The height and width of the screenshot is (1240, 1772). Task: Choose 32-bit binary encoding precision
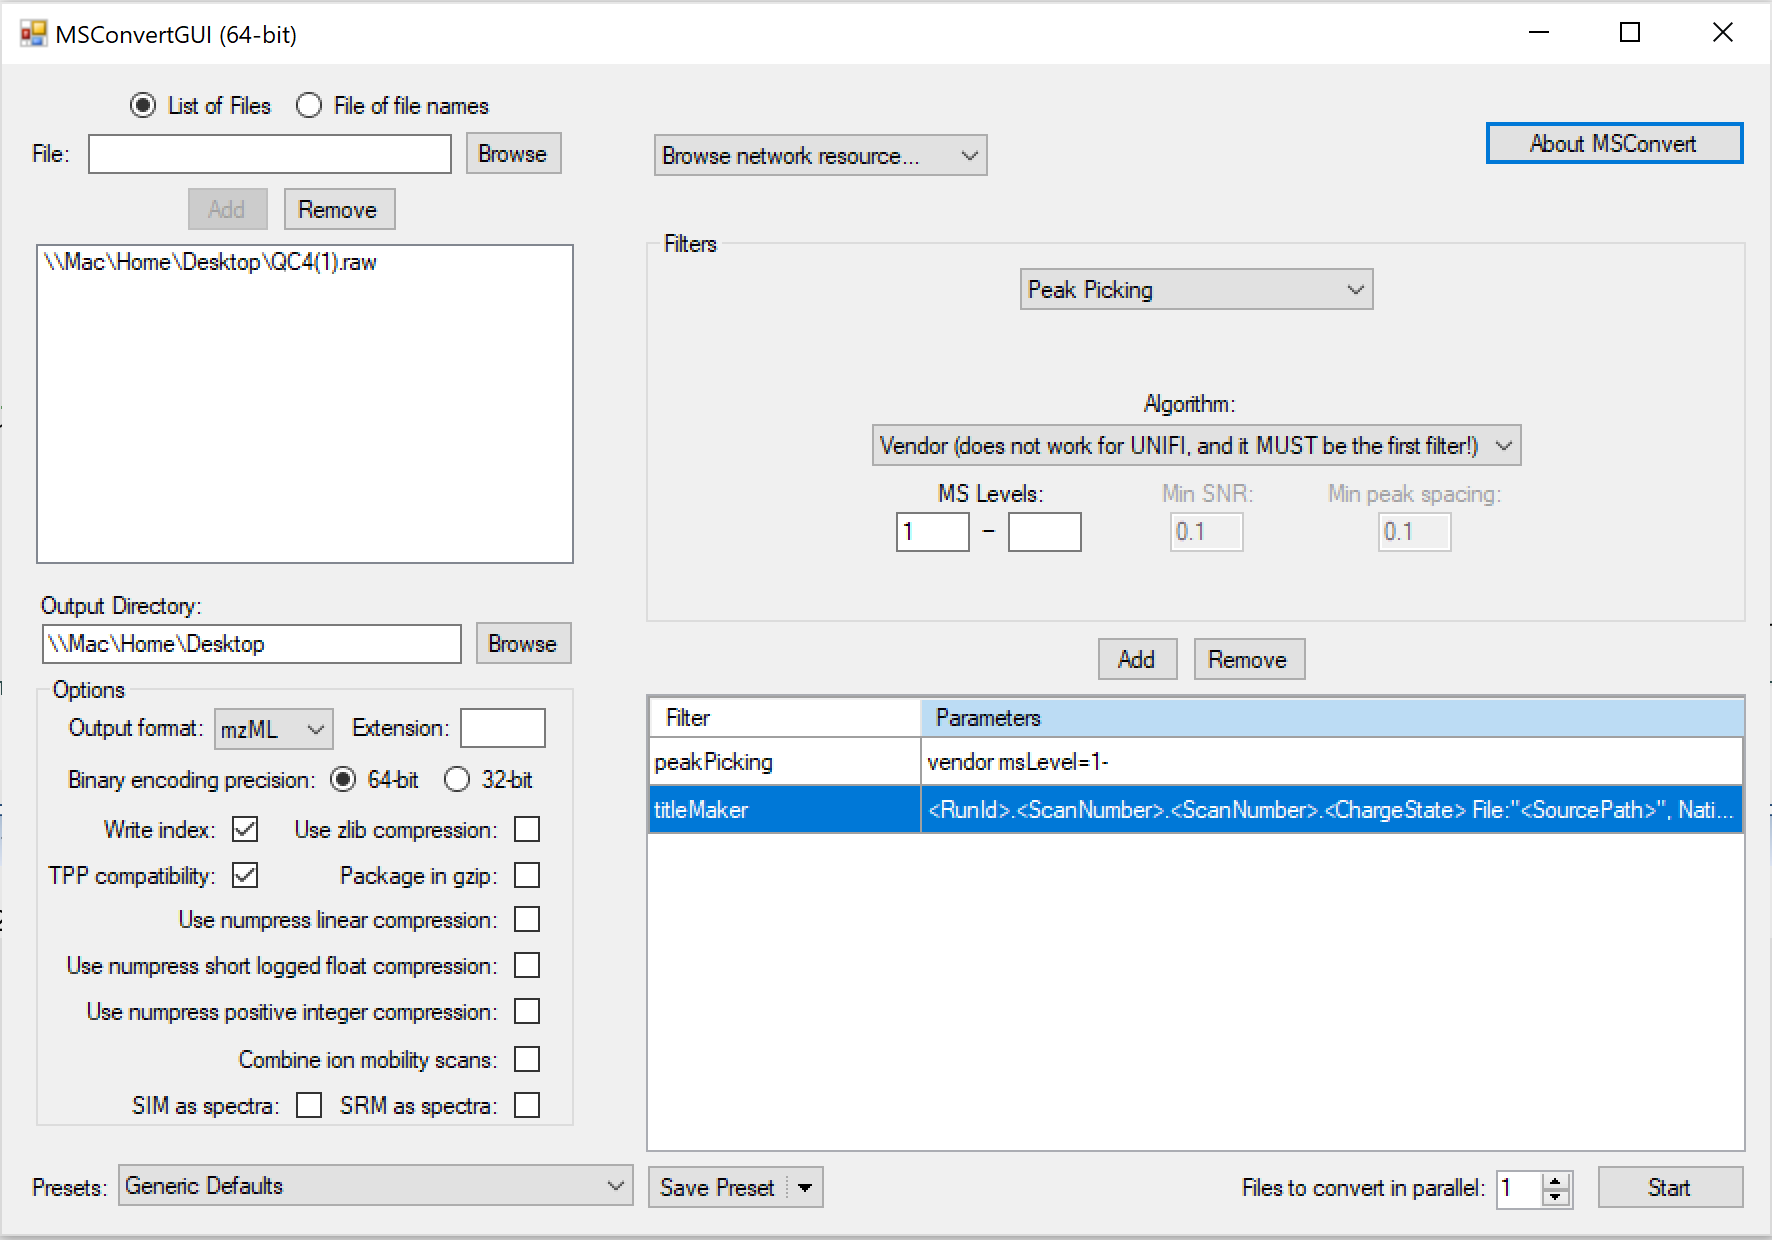[x=457, y=779]
